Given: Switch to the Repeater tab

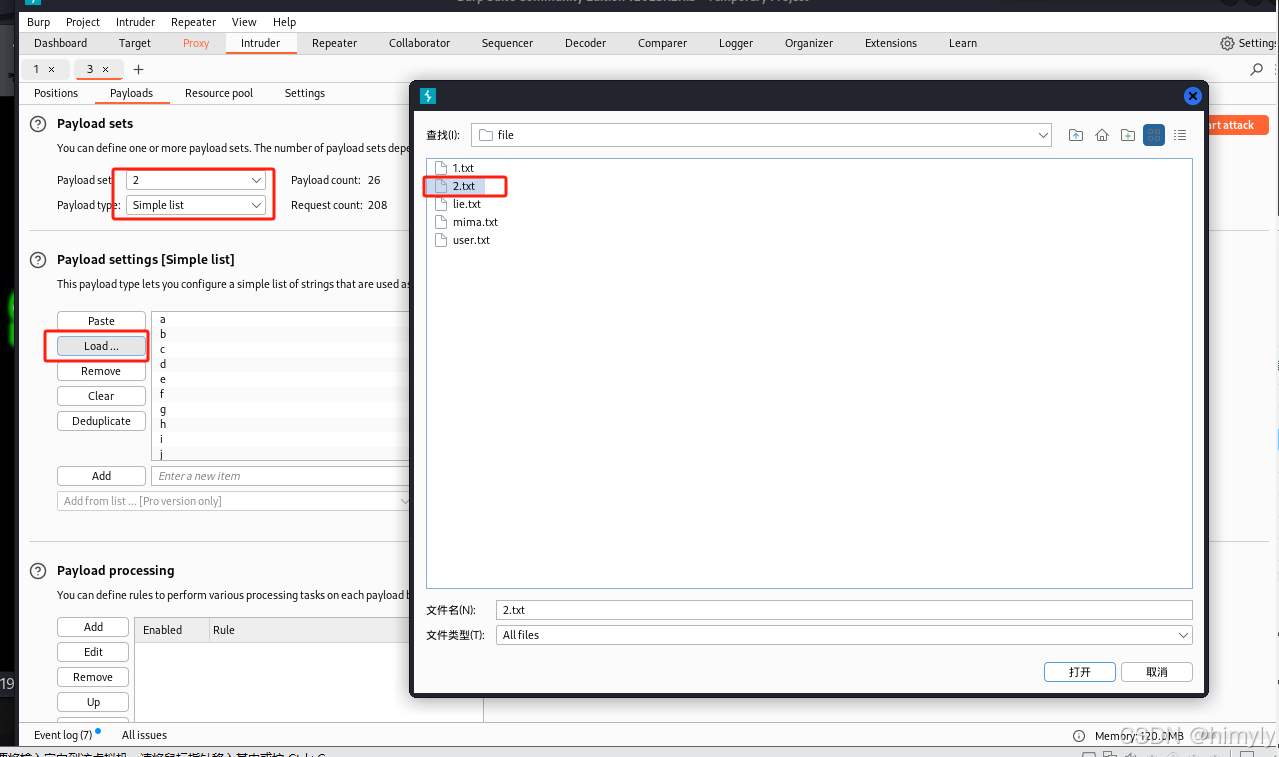Looking at the screenshot, I should 334,43.
